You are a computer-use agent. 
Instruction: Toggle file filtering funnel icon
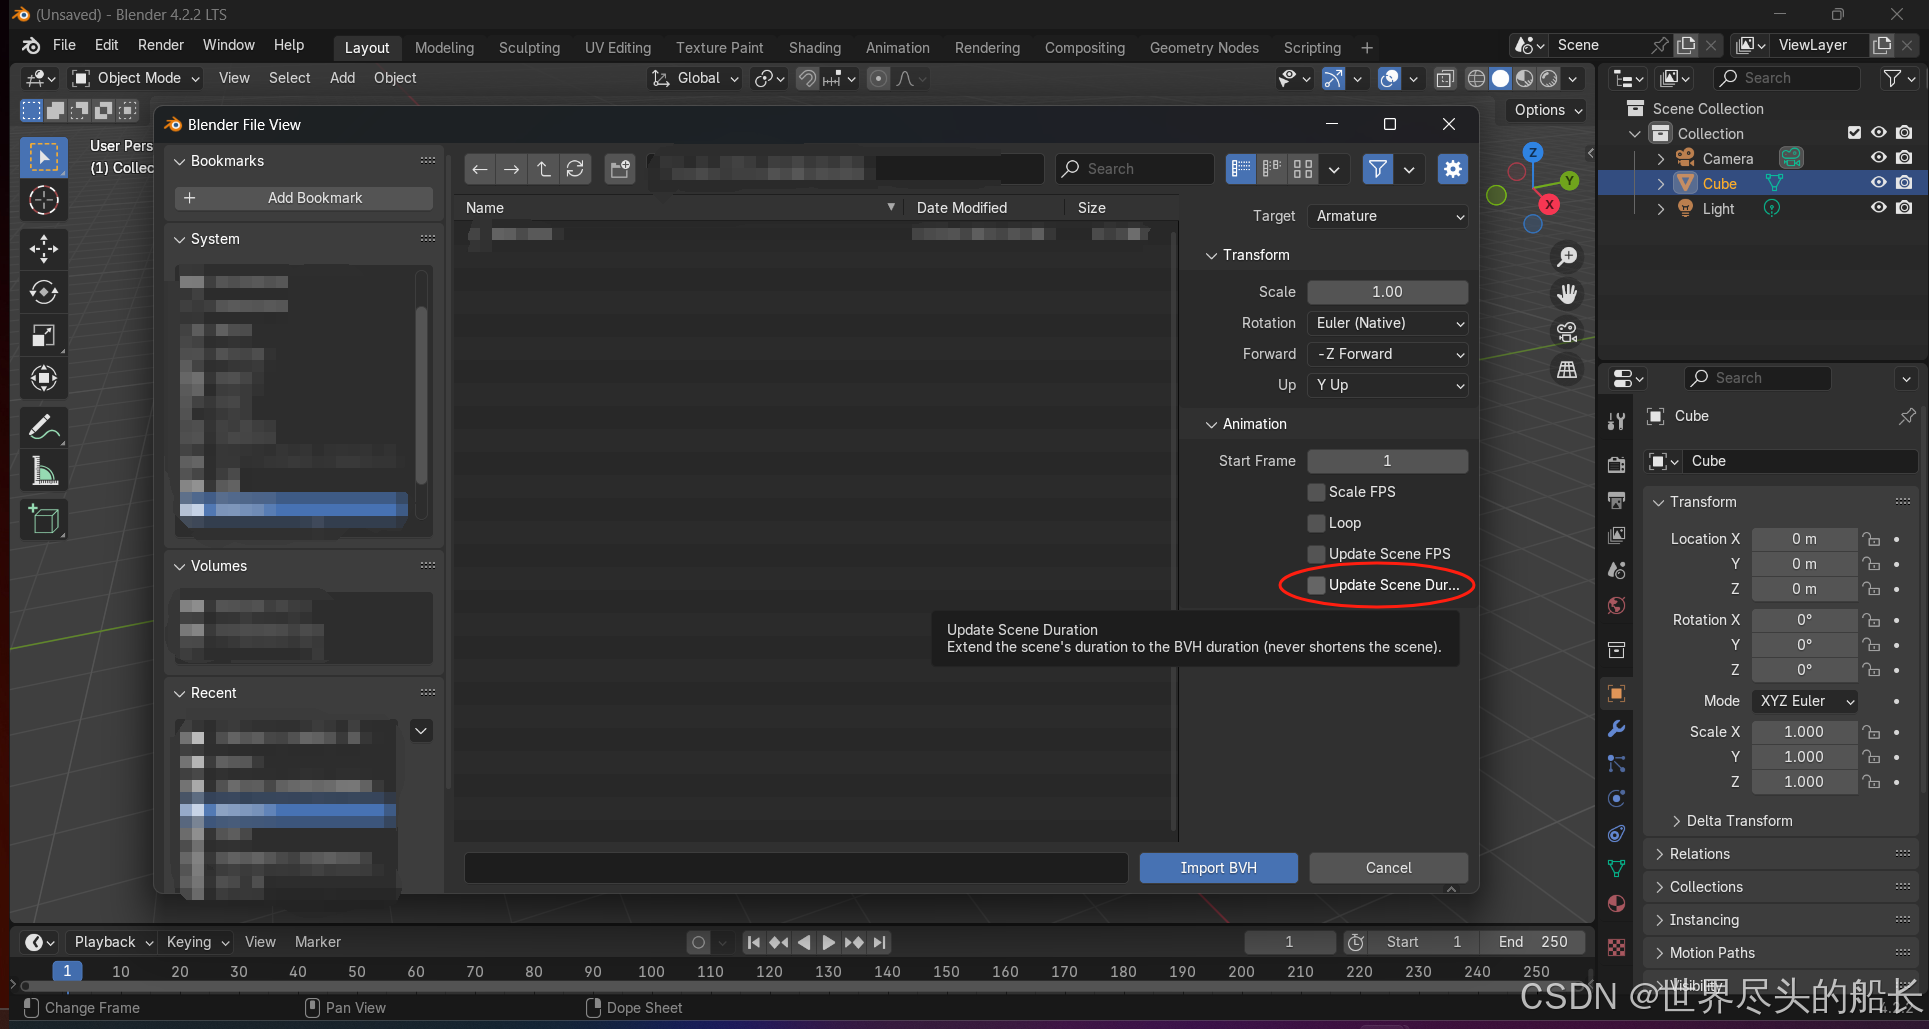pyautogui.click(x=1377, y=169)
